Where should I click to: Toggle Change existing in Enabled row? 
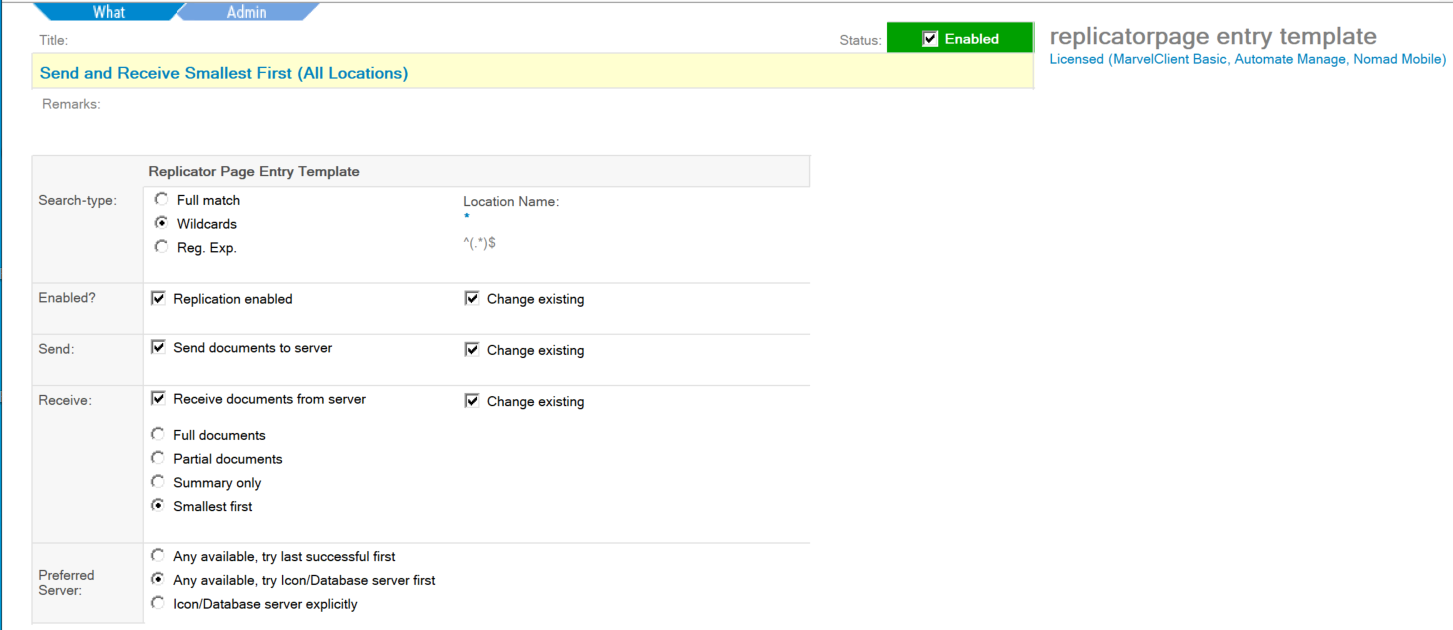click(472, 299)
